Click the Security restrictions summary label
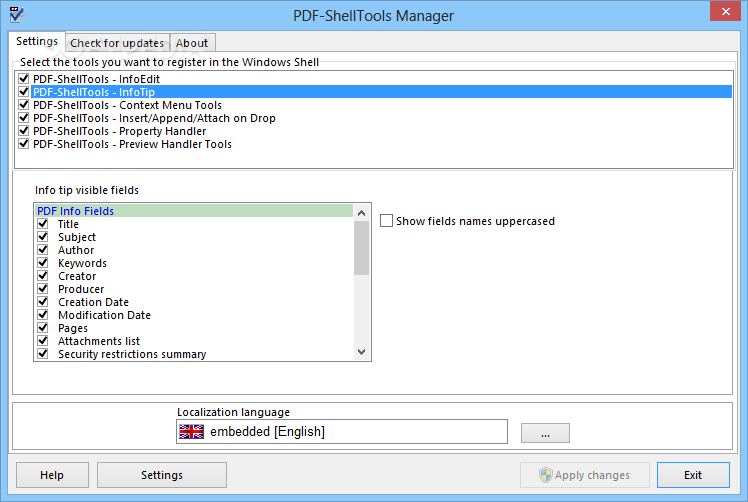Viewport: 748px width, 502px height. click(x=132, y=354)
